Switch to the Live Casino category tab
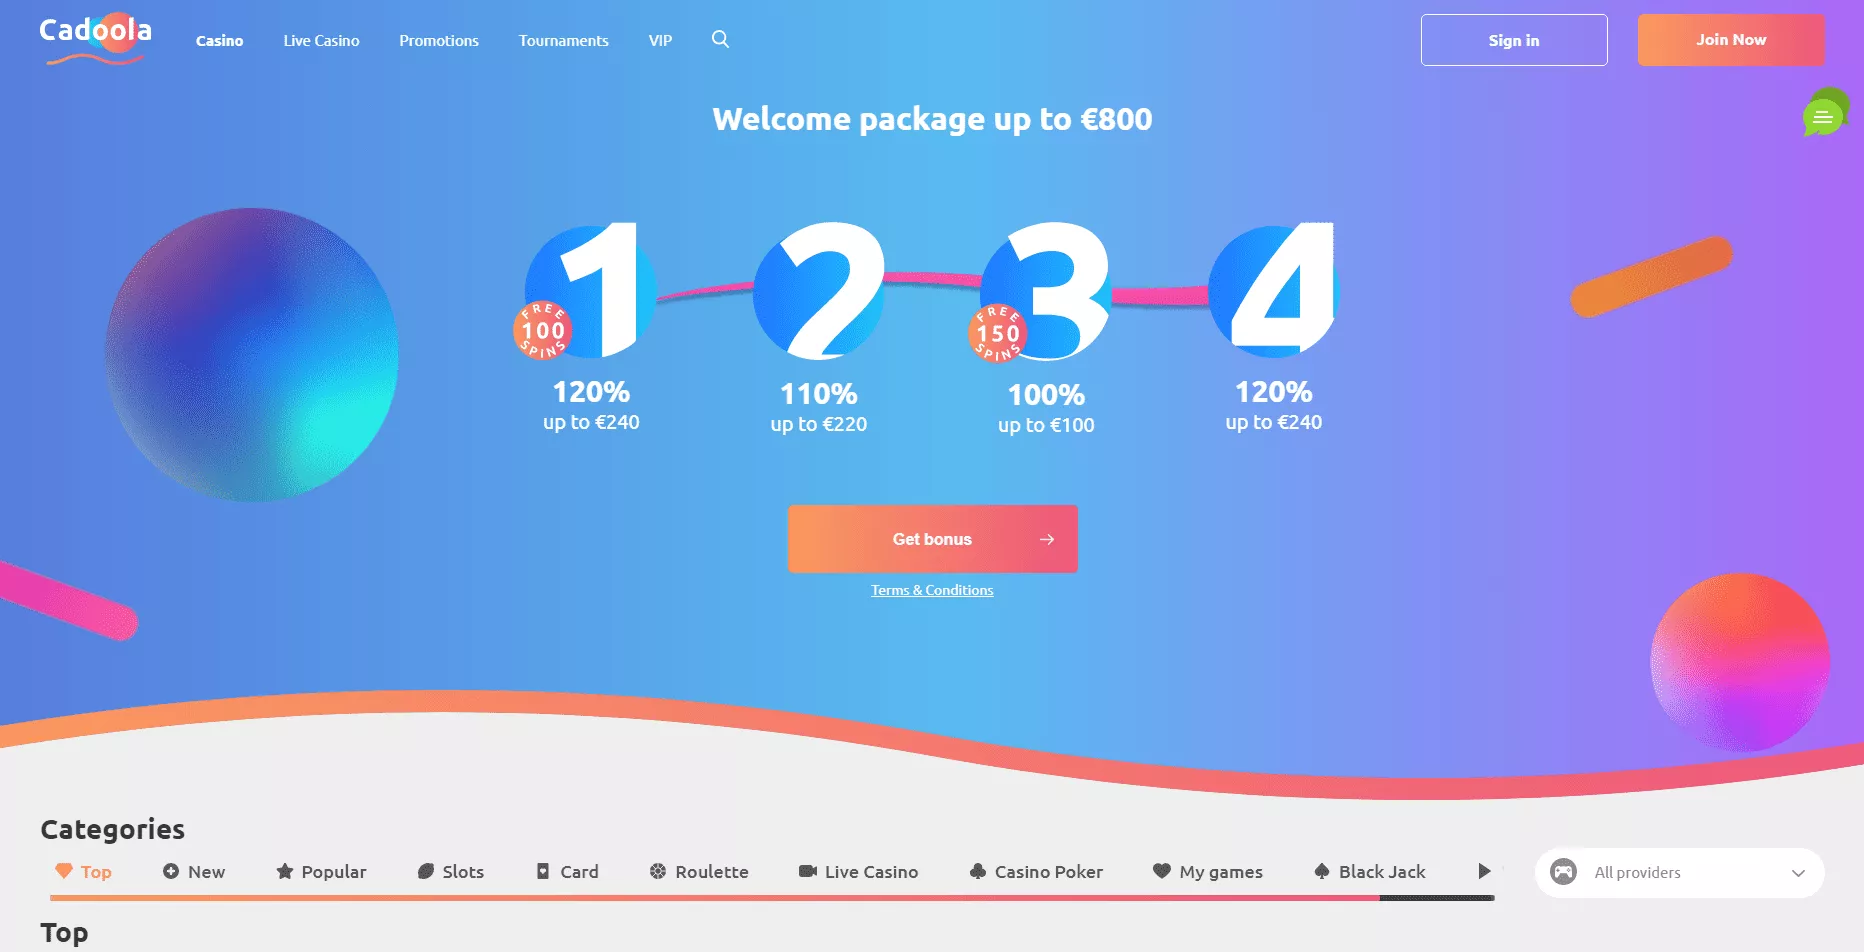The image size is (1864, 952). pos(858,872)
